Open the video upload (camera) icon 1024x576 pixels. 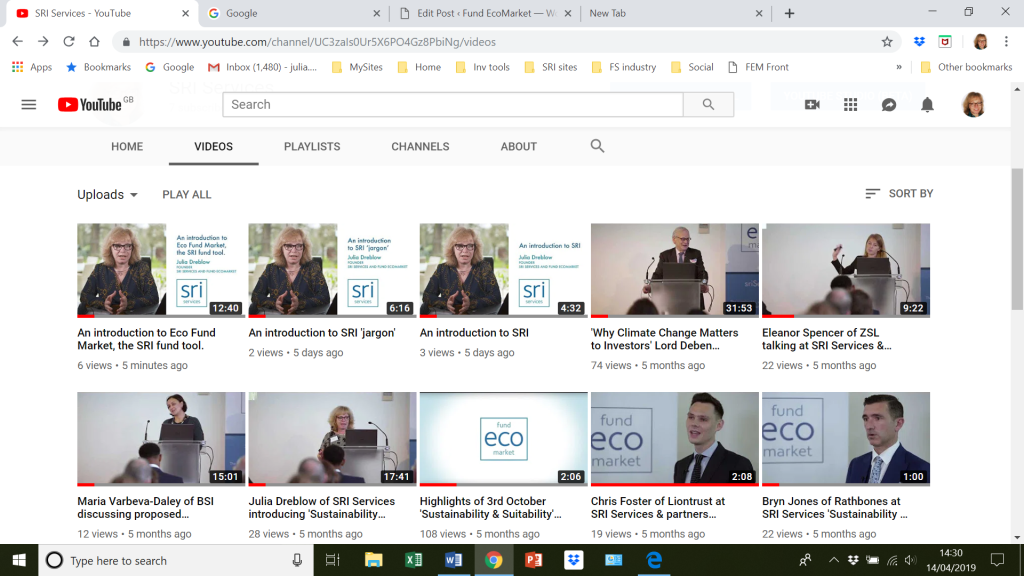pos(813,104)
